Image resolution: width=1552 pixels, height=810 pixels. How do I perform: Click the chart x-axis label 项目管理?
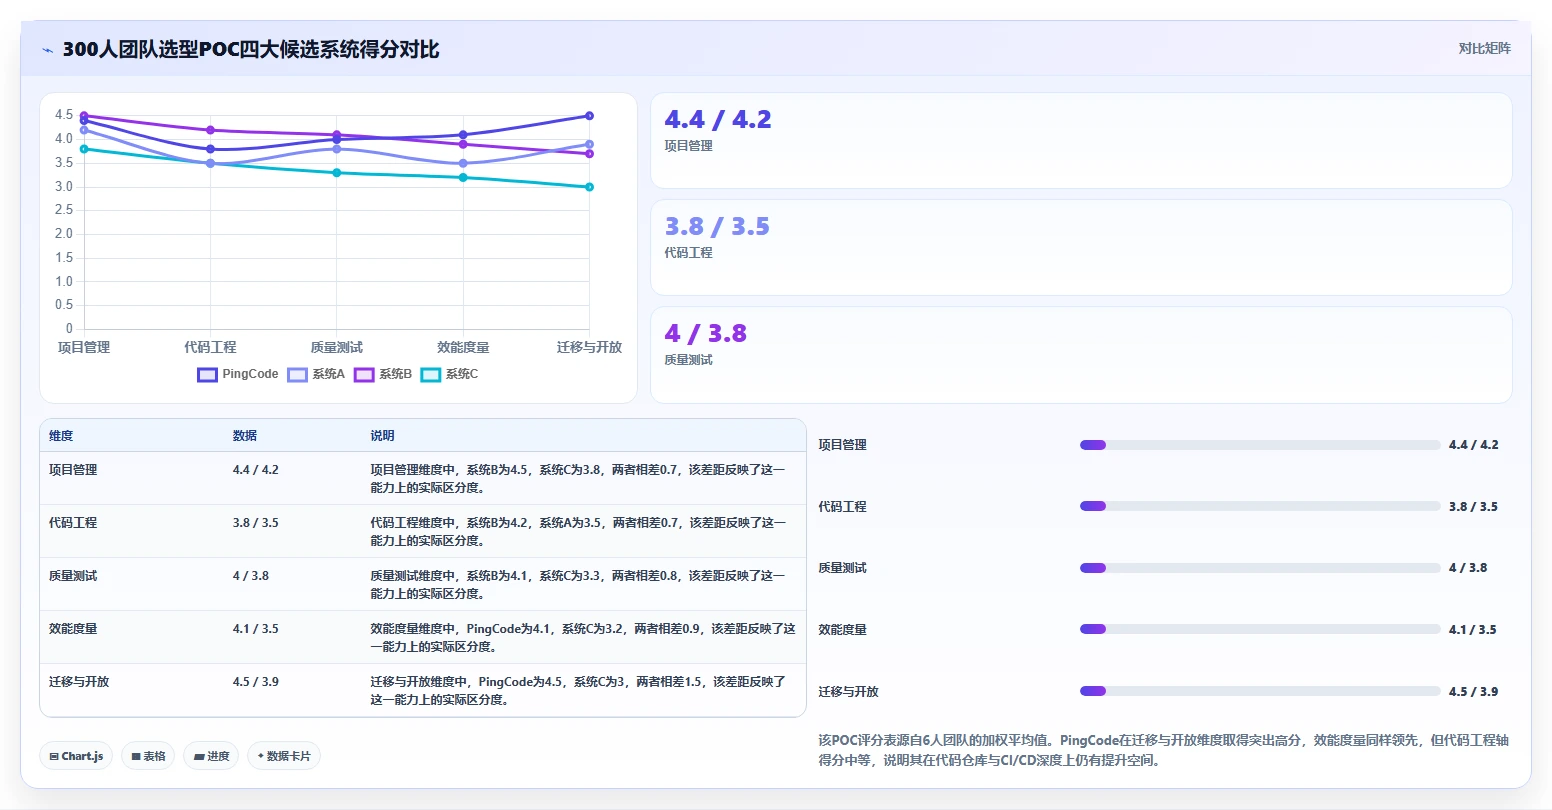coord(84,348)
